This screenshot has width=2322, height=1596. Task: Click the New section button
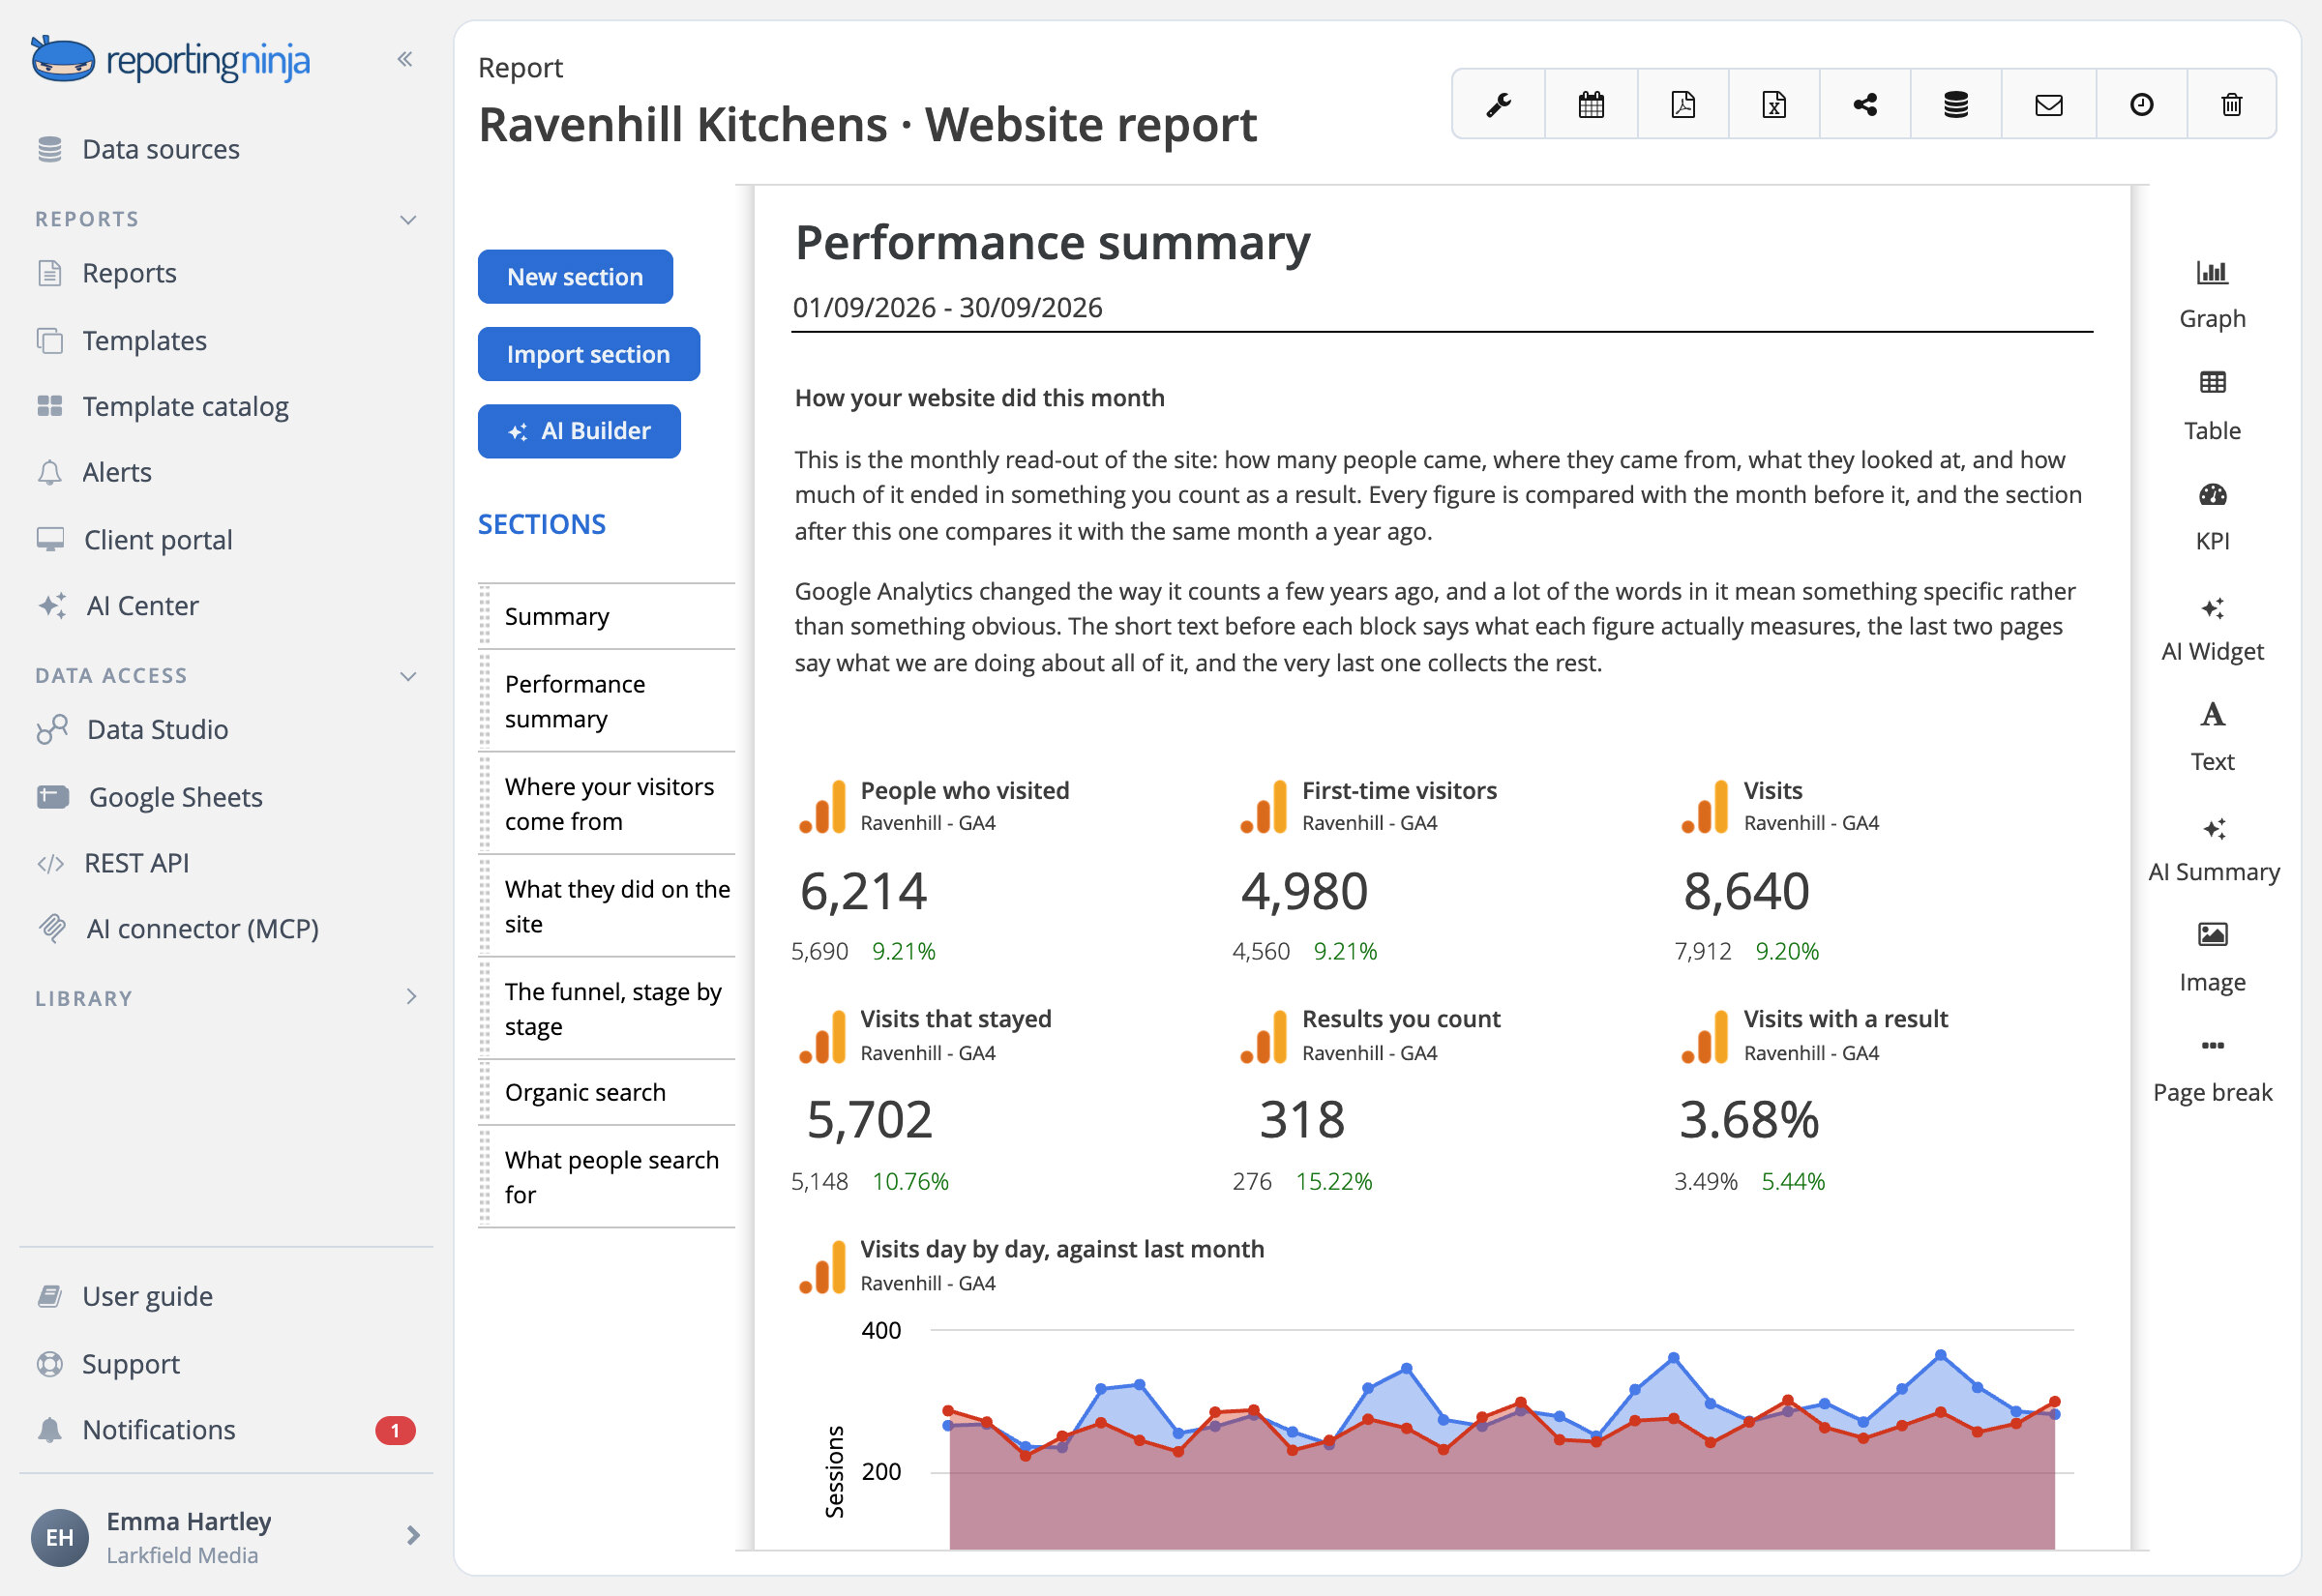pos(575,277)
